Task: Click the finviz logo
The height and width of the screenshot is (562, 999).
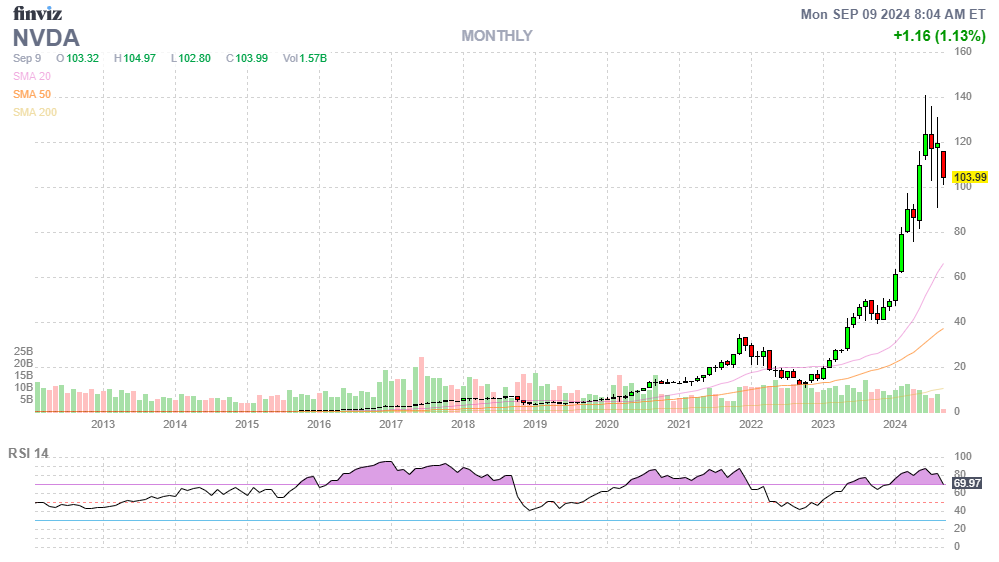Action: 38,13
